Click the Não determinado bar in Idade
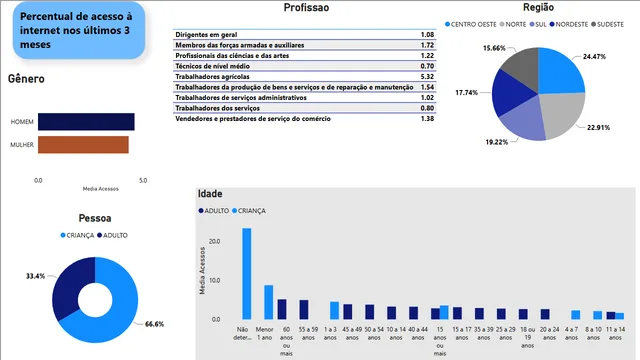 click(x=247, y=273)
